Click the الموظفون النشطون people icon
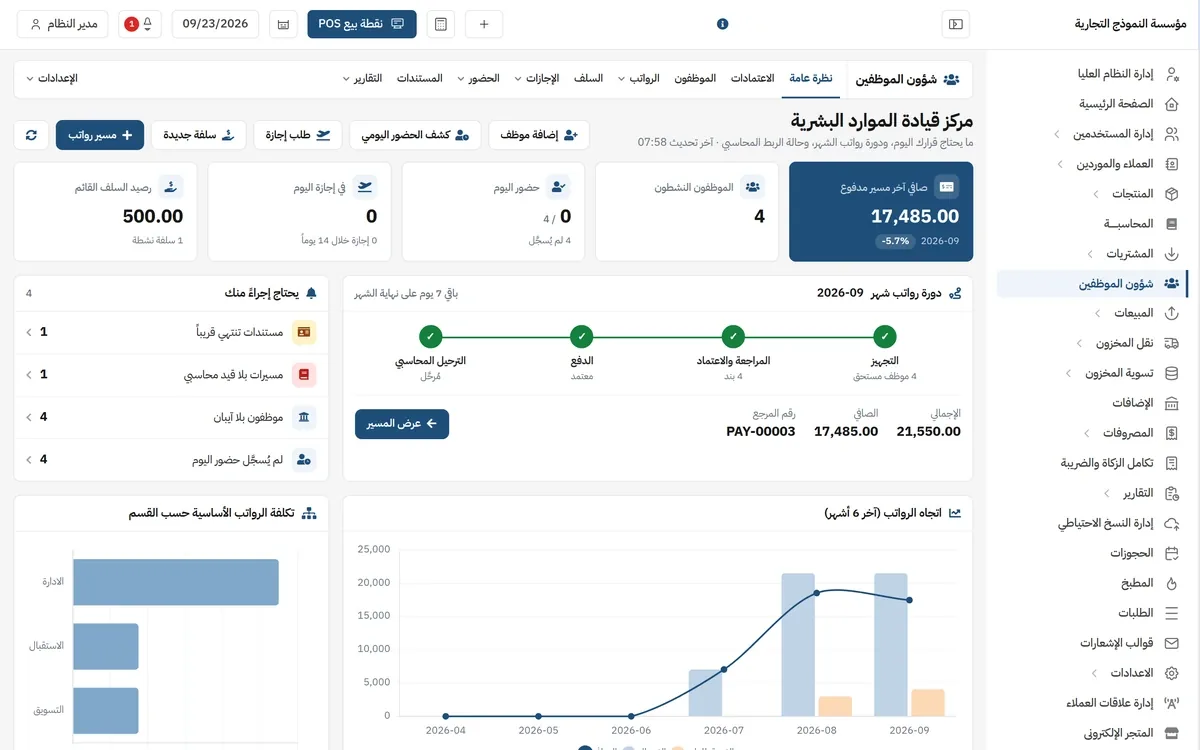Viewport: 1200px width, 750px height. (753, 187)
